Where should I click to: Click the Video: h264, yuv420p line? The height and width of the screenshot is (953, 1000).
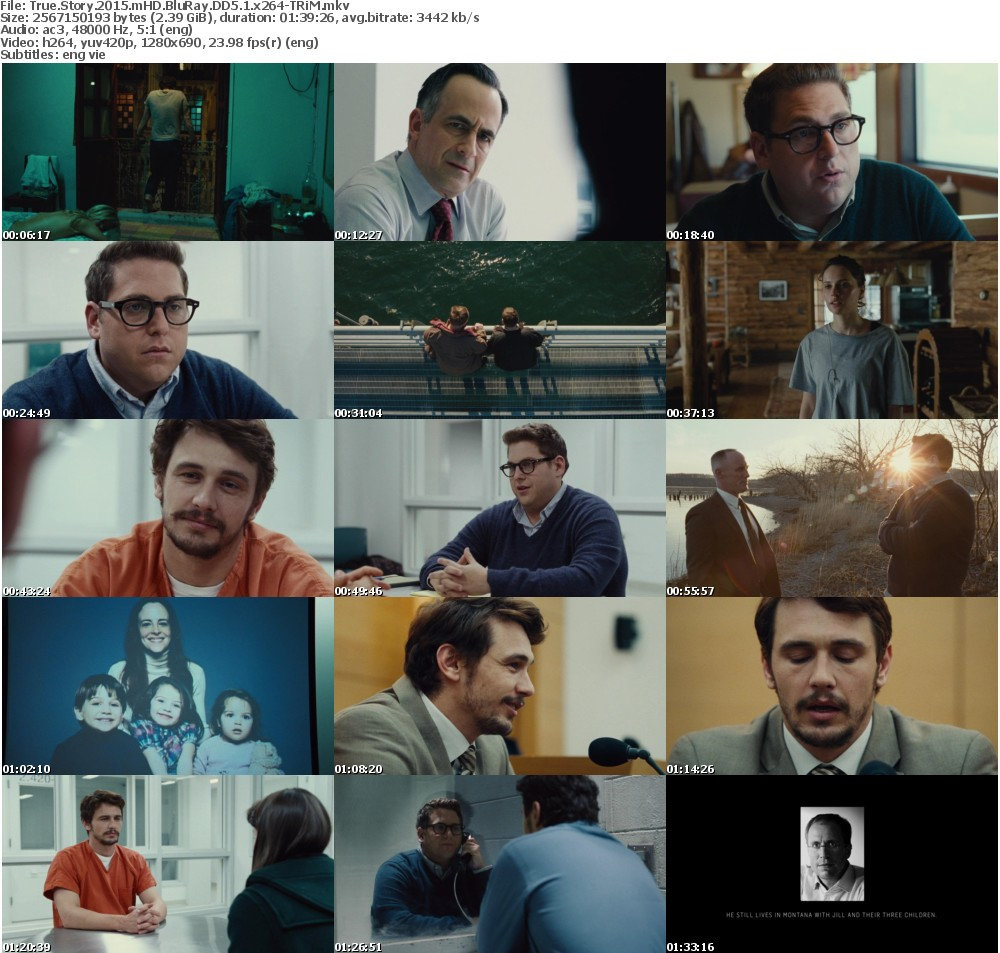(x=159, y=43)
